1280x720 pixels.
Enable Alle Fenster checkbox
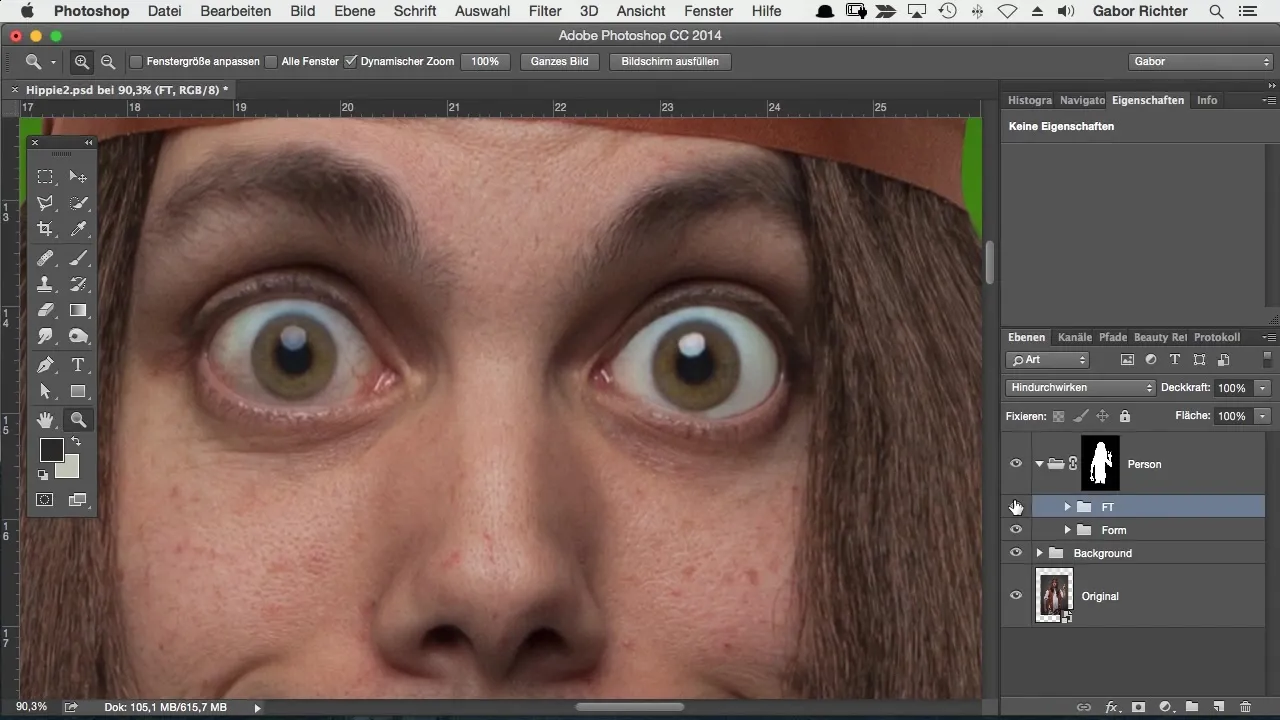[x=270, y=62]
